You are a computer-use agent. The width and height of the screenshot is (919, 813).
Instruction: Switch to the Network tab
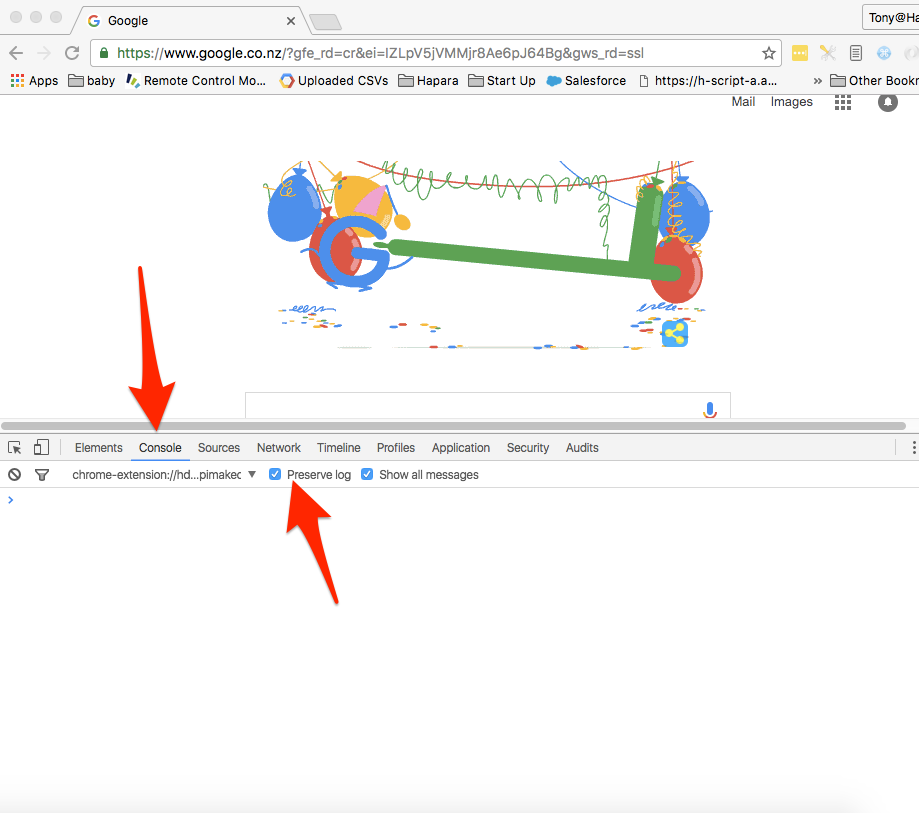pyautogui.click(x=278, y=448)
